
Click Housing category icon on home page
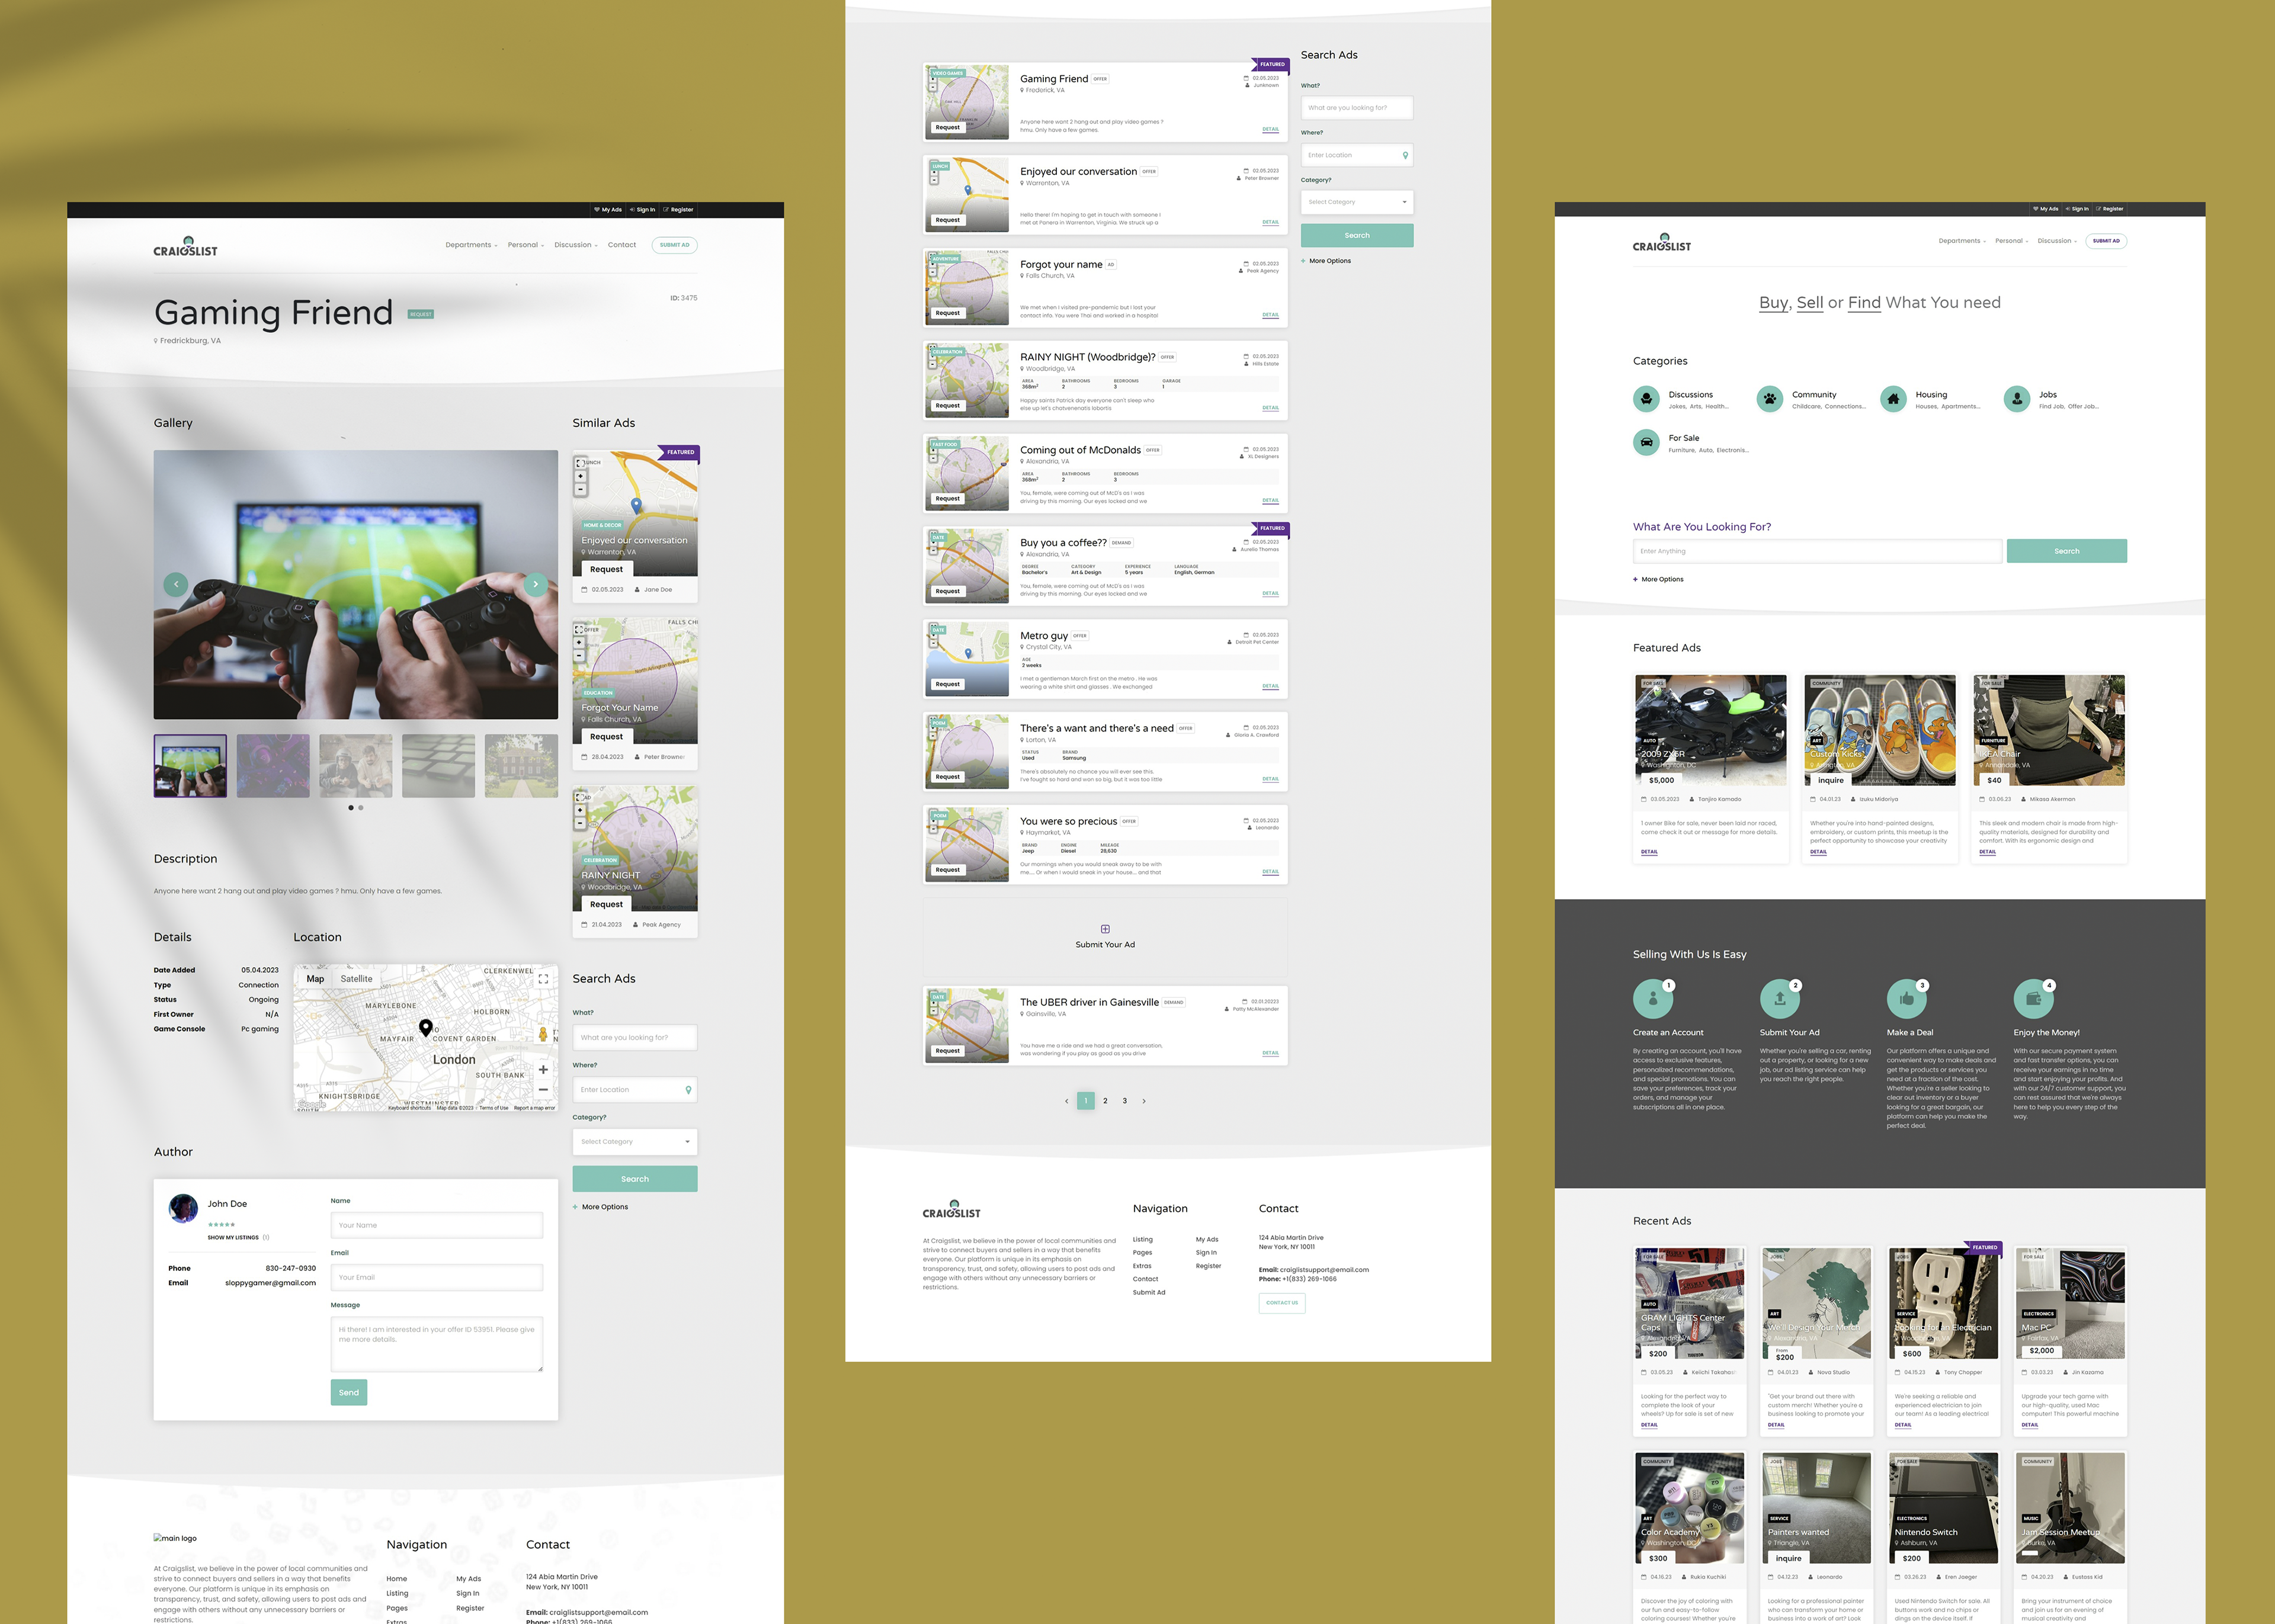1893,399
